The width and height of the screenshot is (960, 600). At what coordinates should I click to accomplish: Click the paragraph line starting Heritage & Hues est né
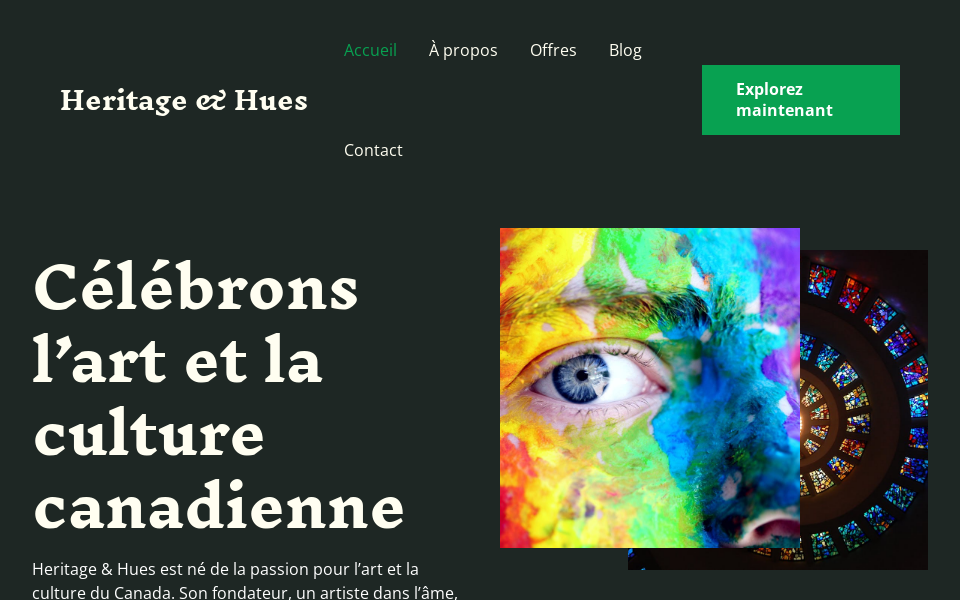[x=225, y=569]
